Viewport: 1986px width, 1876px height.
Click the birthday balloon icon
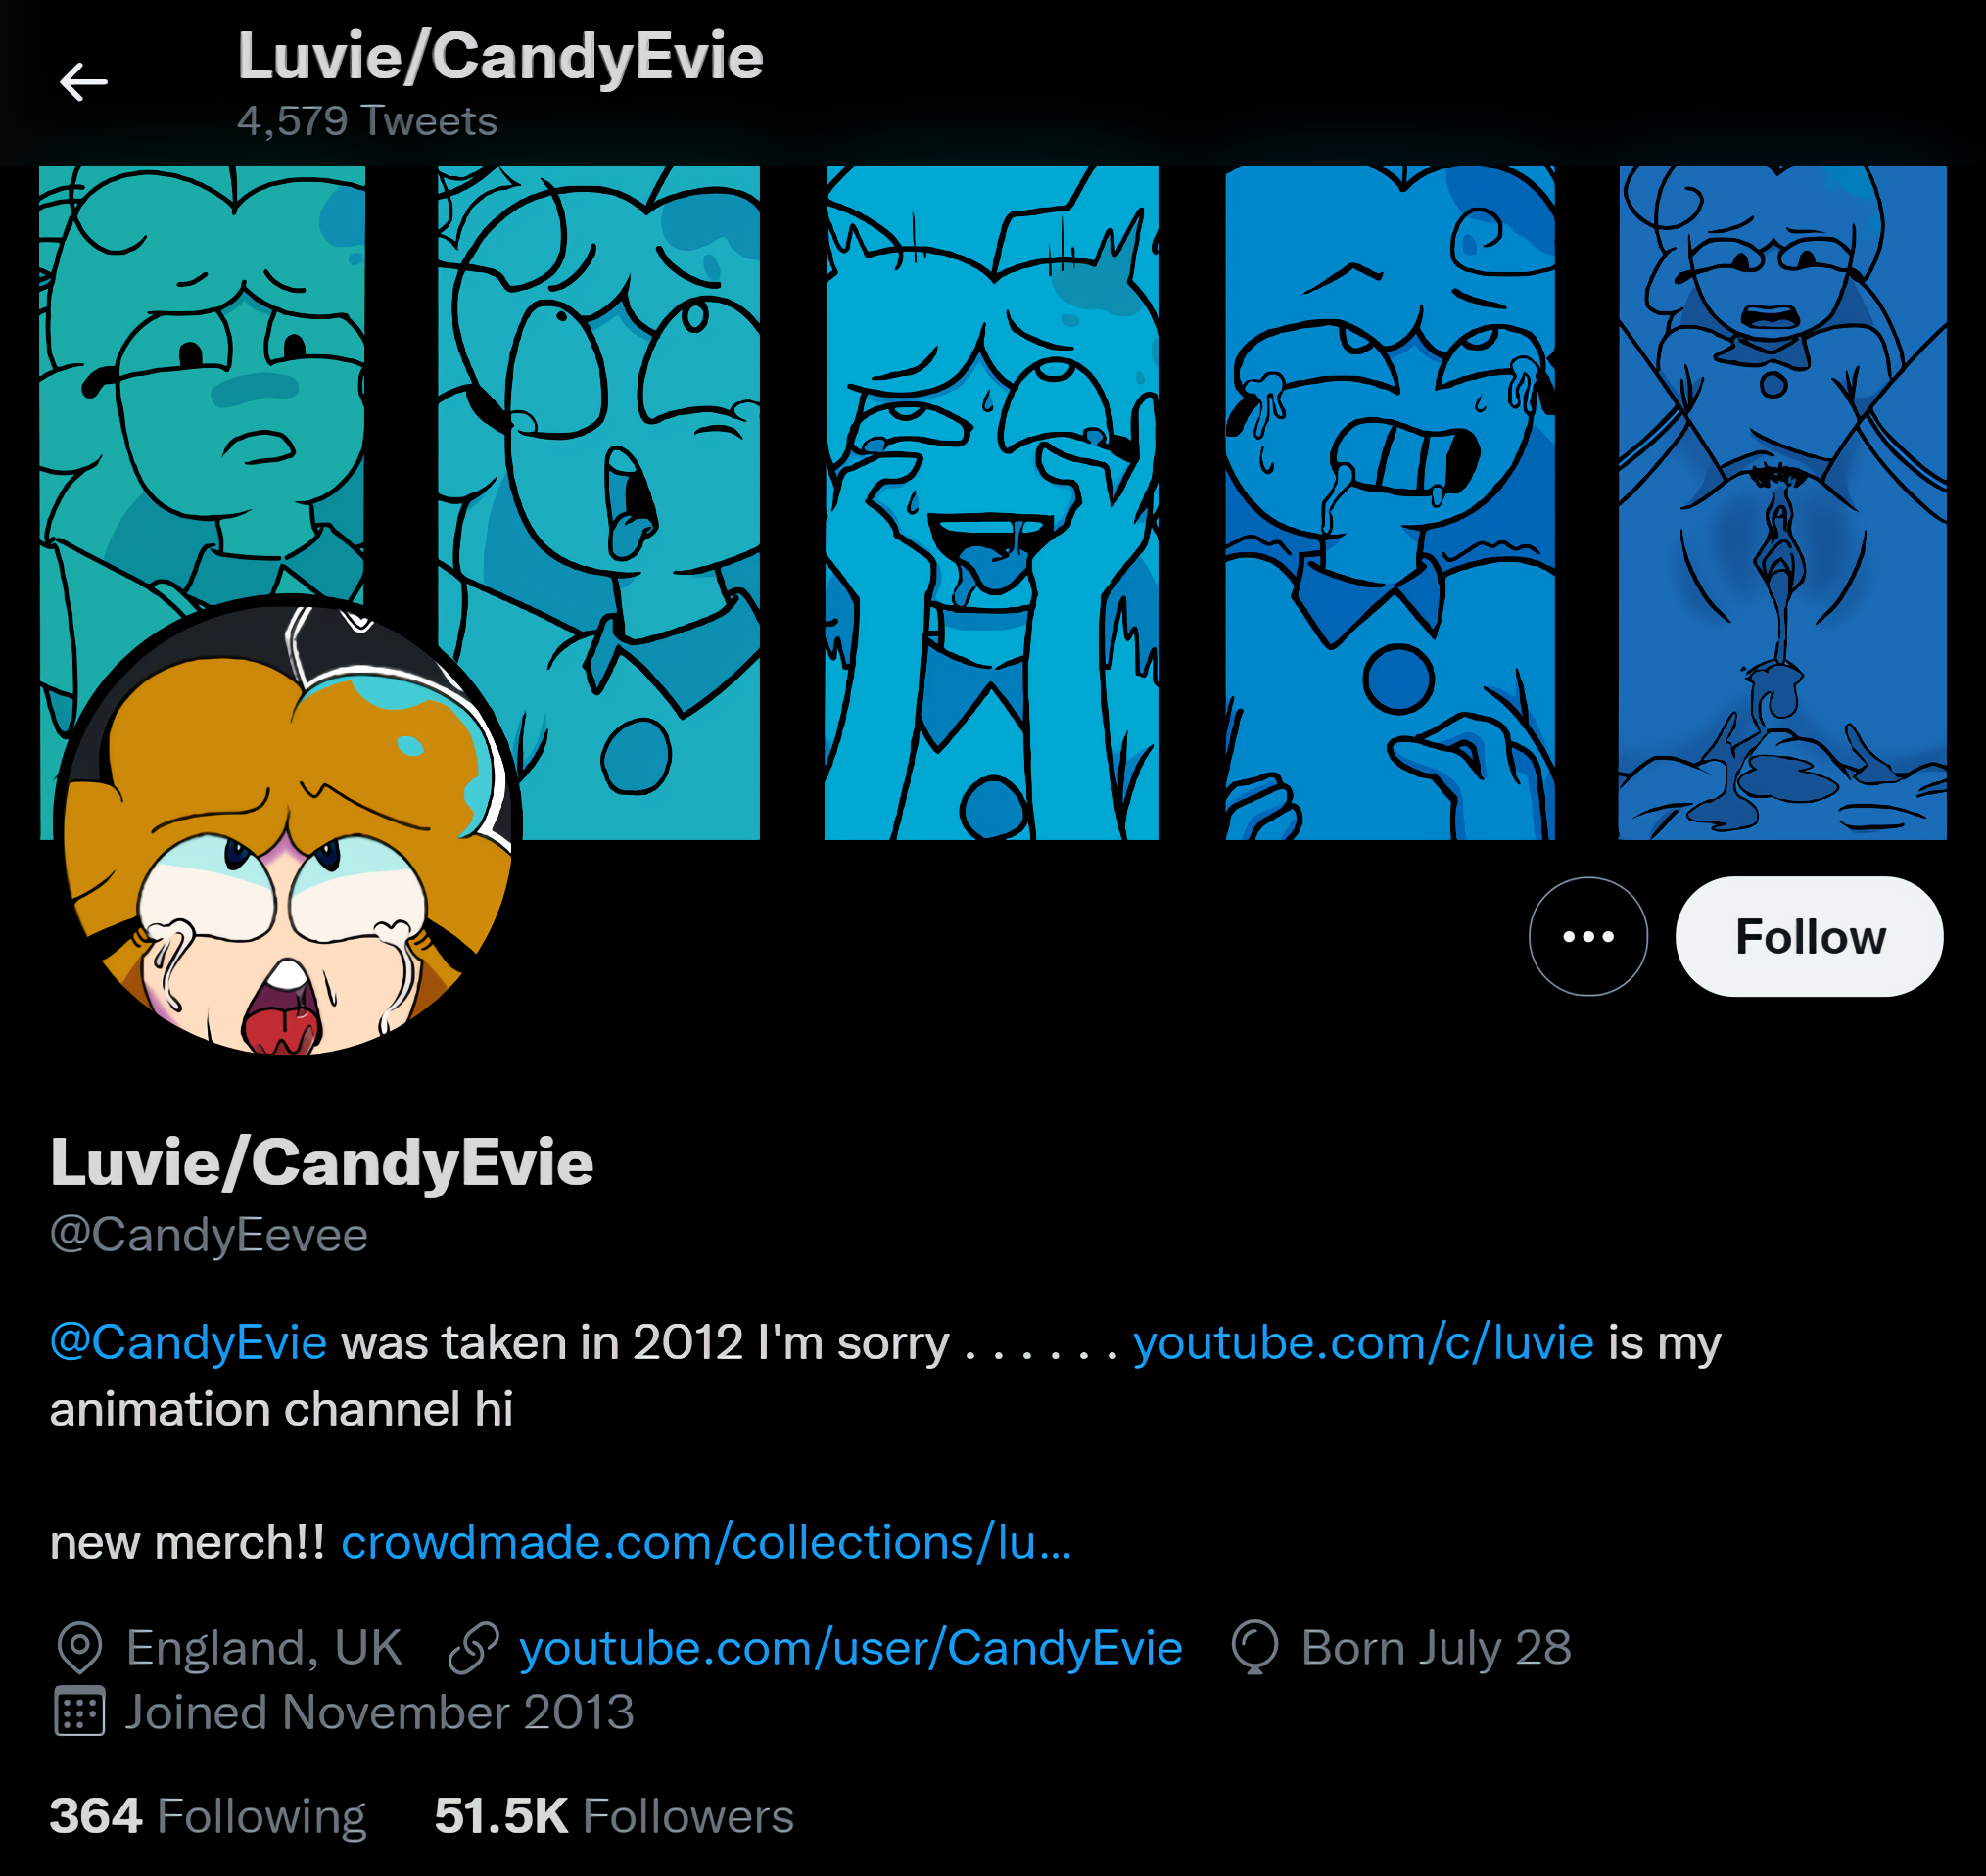[x=1254, y=1647]
